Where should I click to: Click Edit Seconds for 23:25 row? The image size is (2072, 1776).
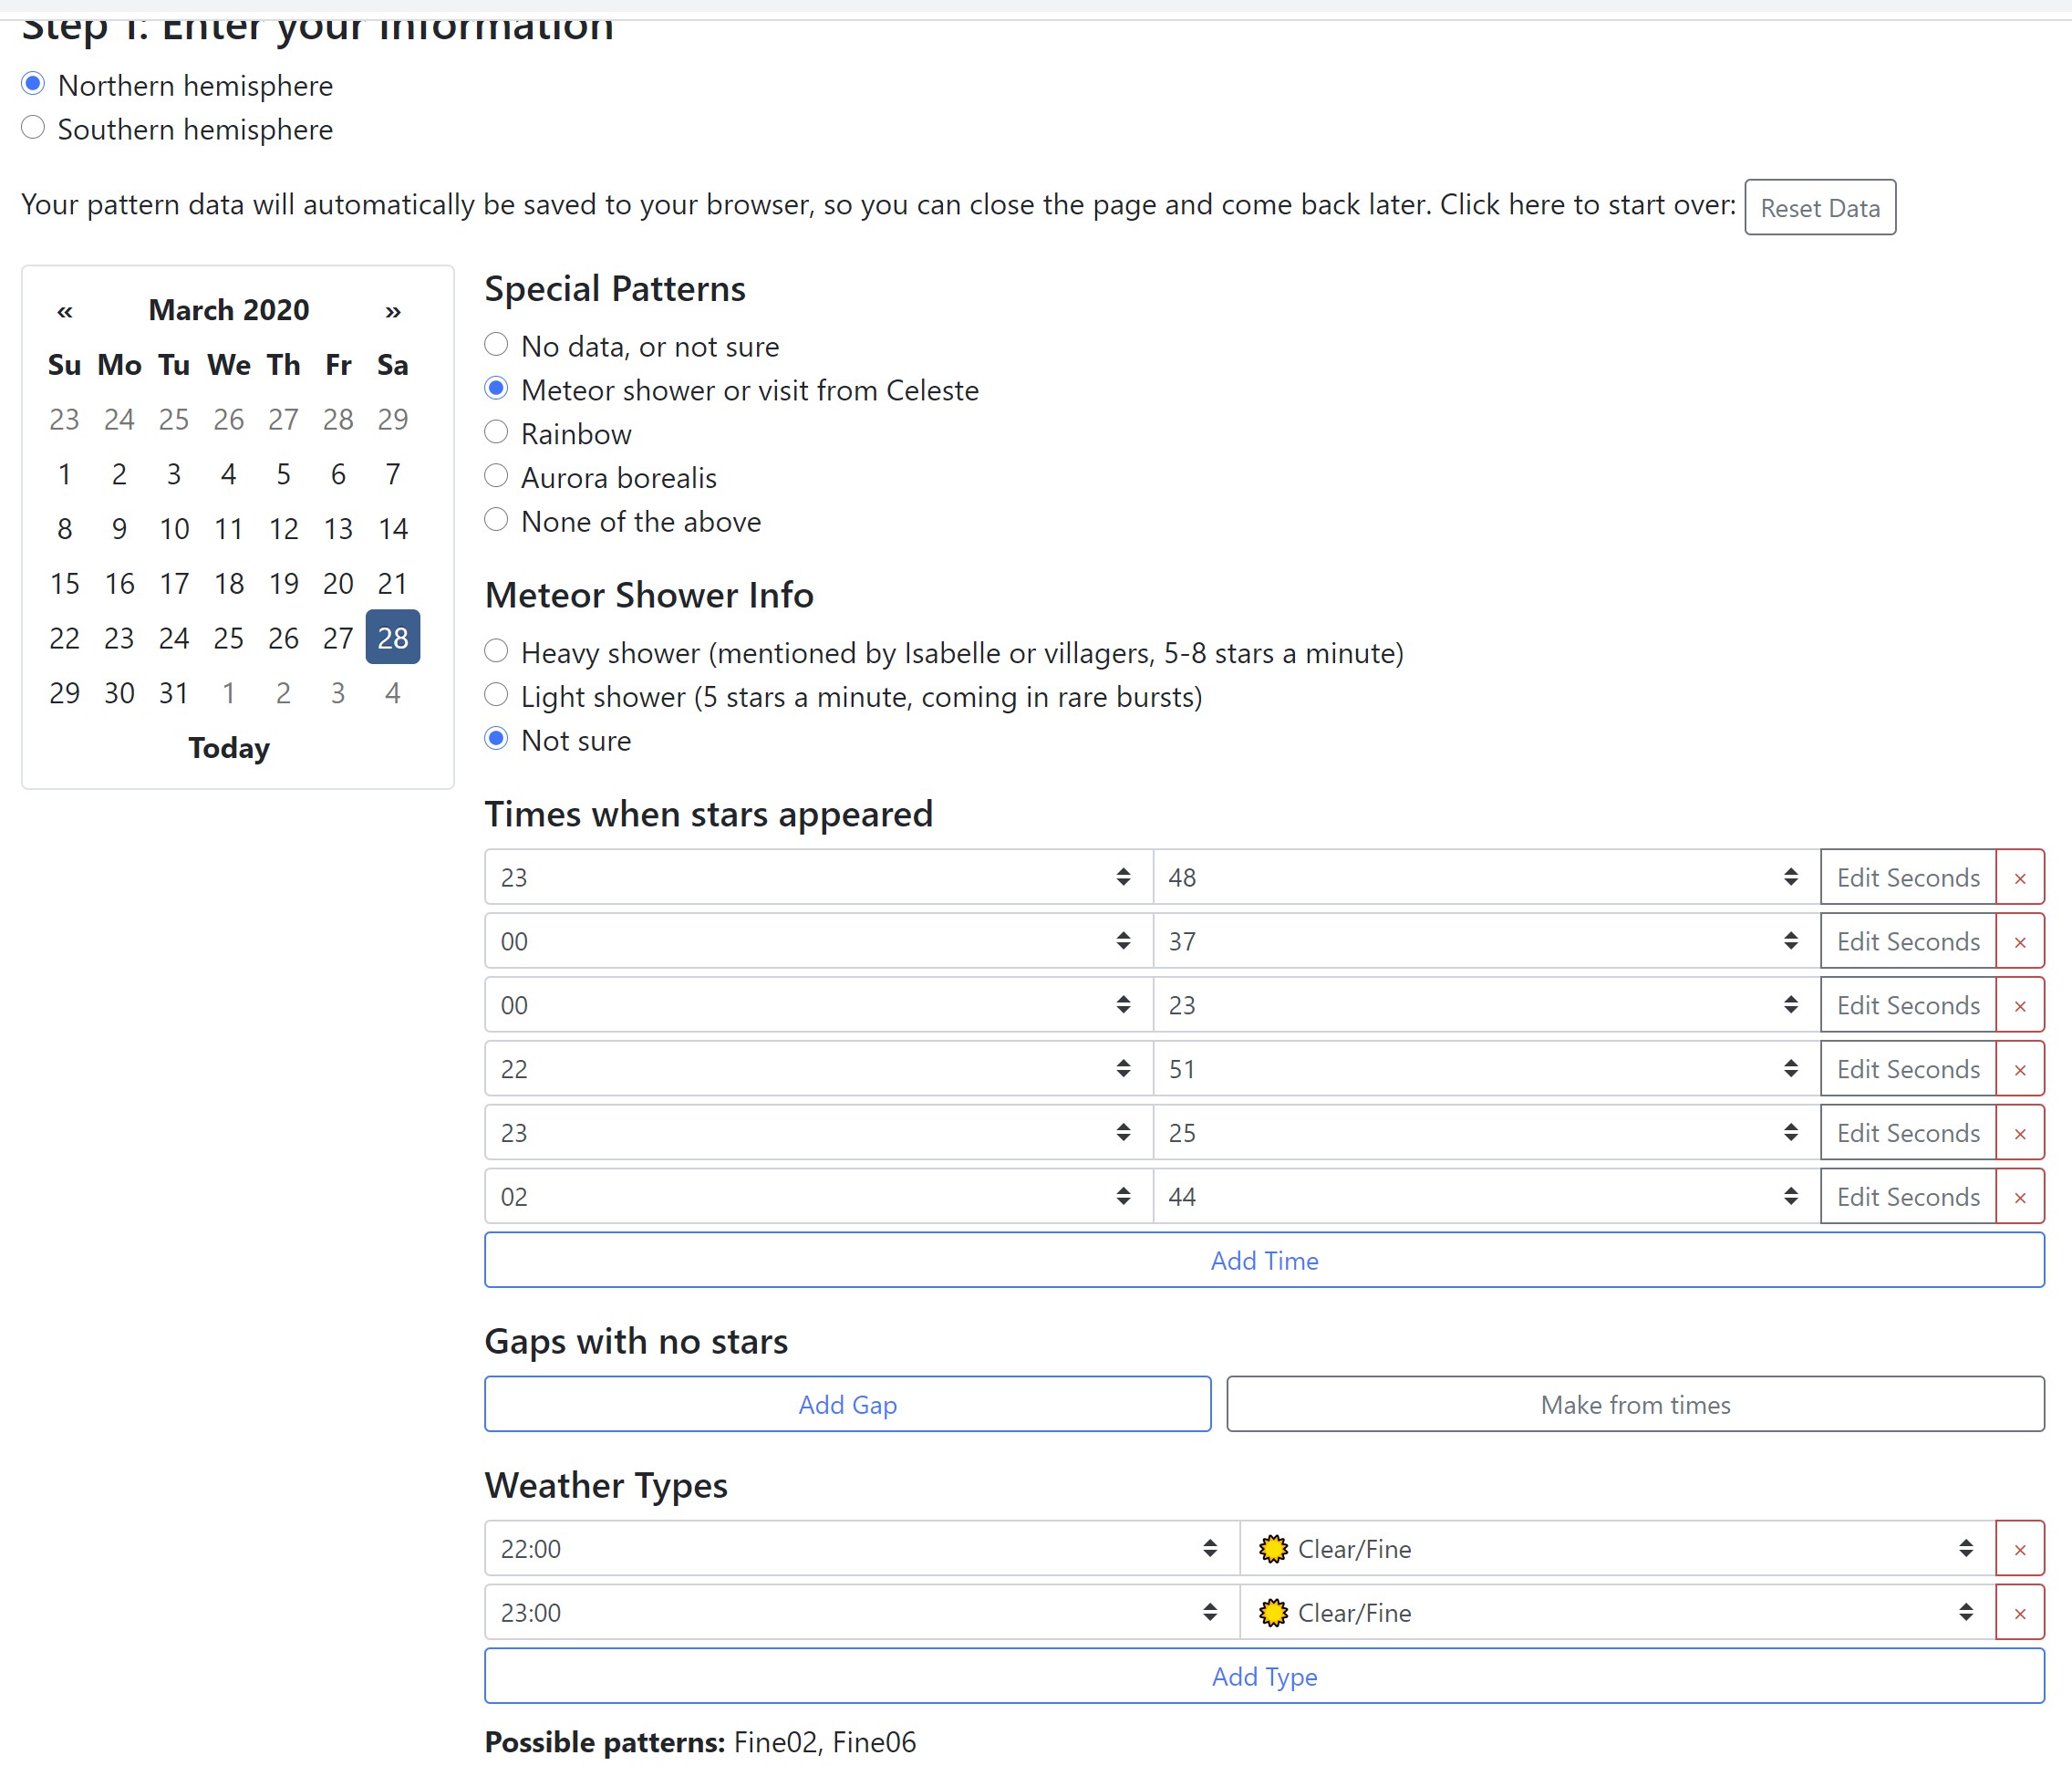point(1907,1134)
